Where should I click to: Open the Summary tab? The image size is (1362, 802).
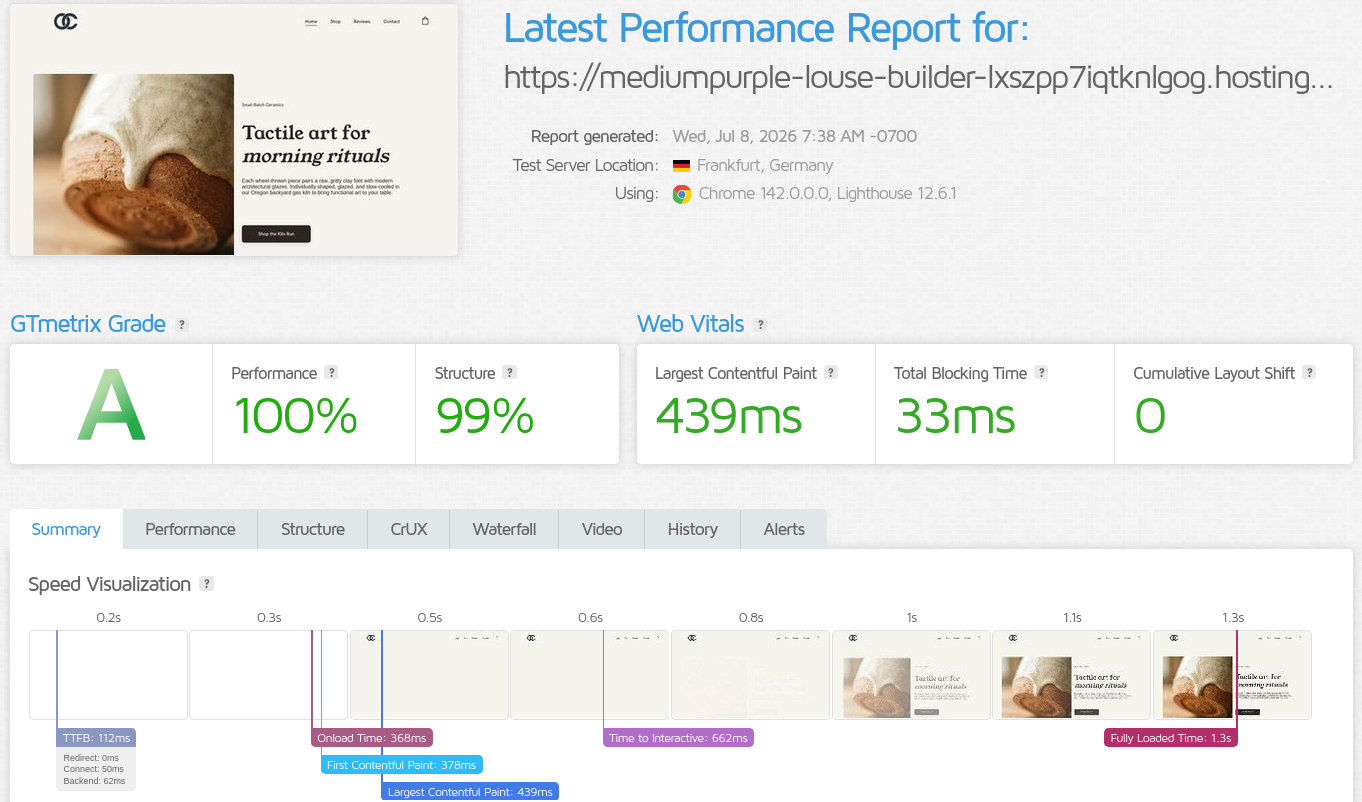pos(66,529)
